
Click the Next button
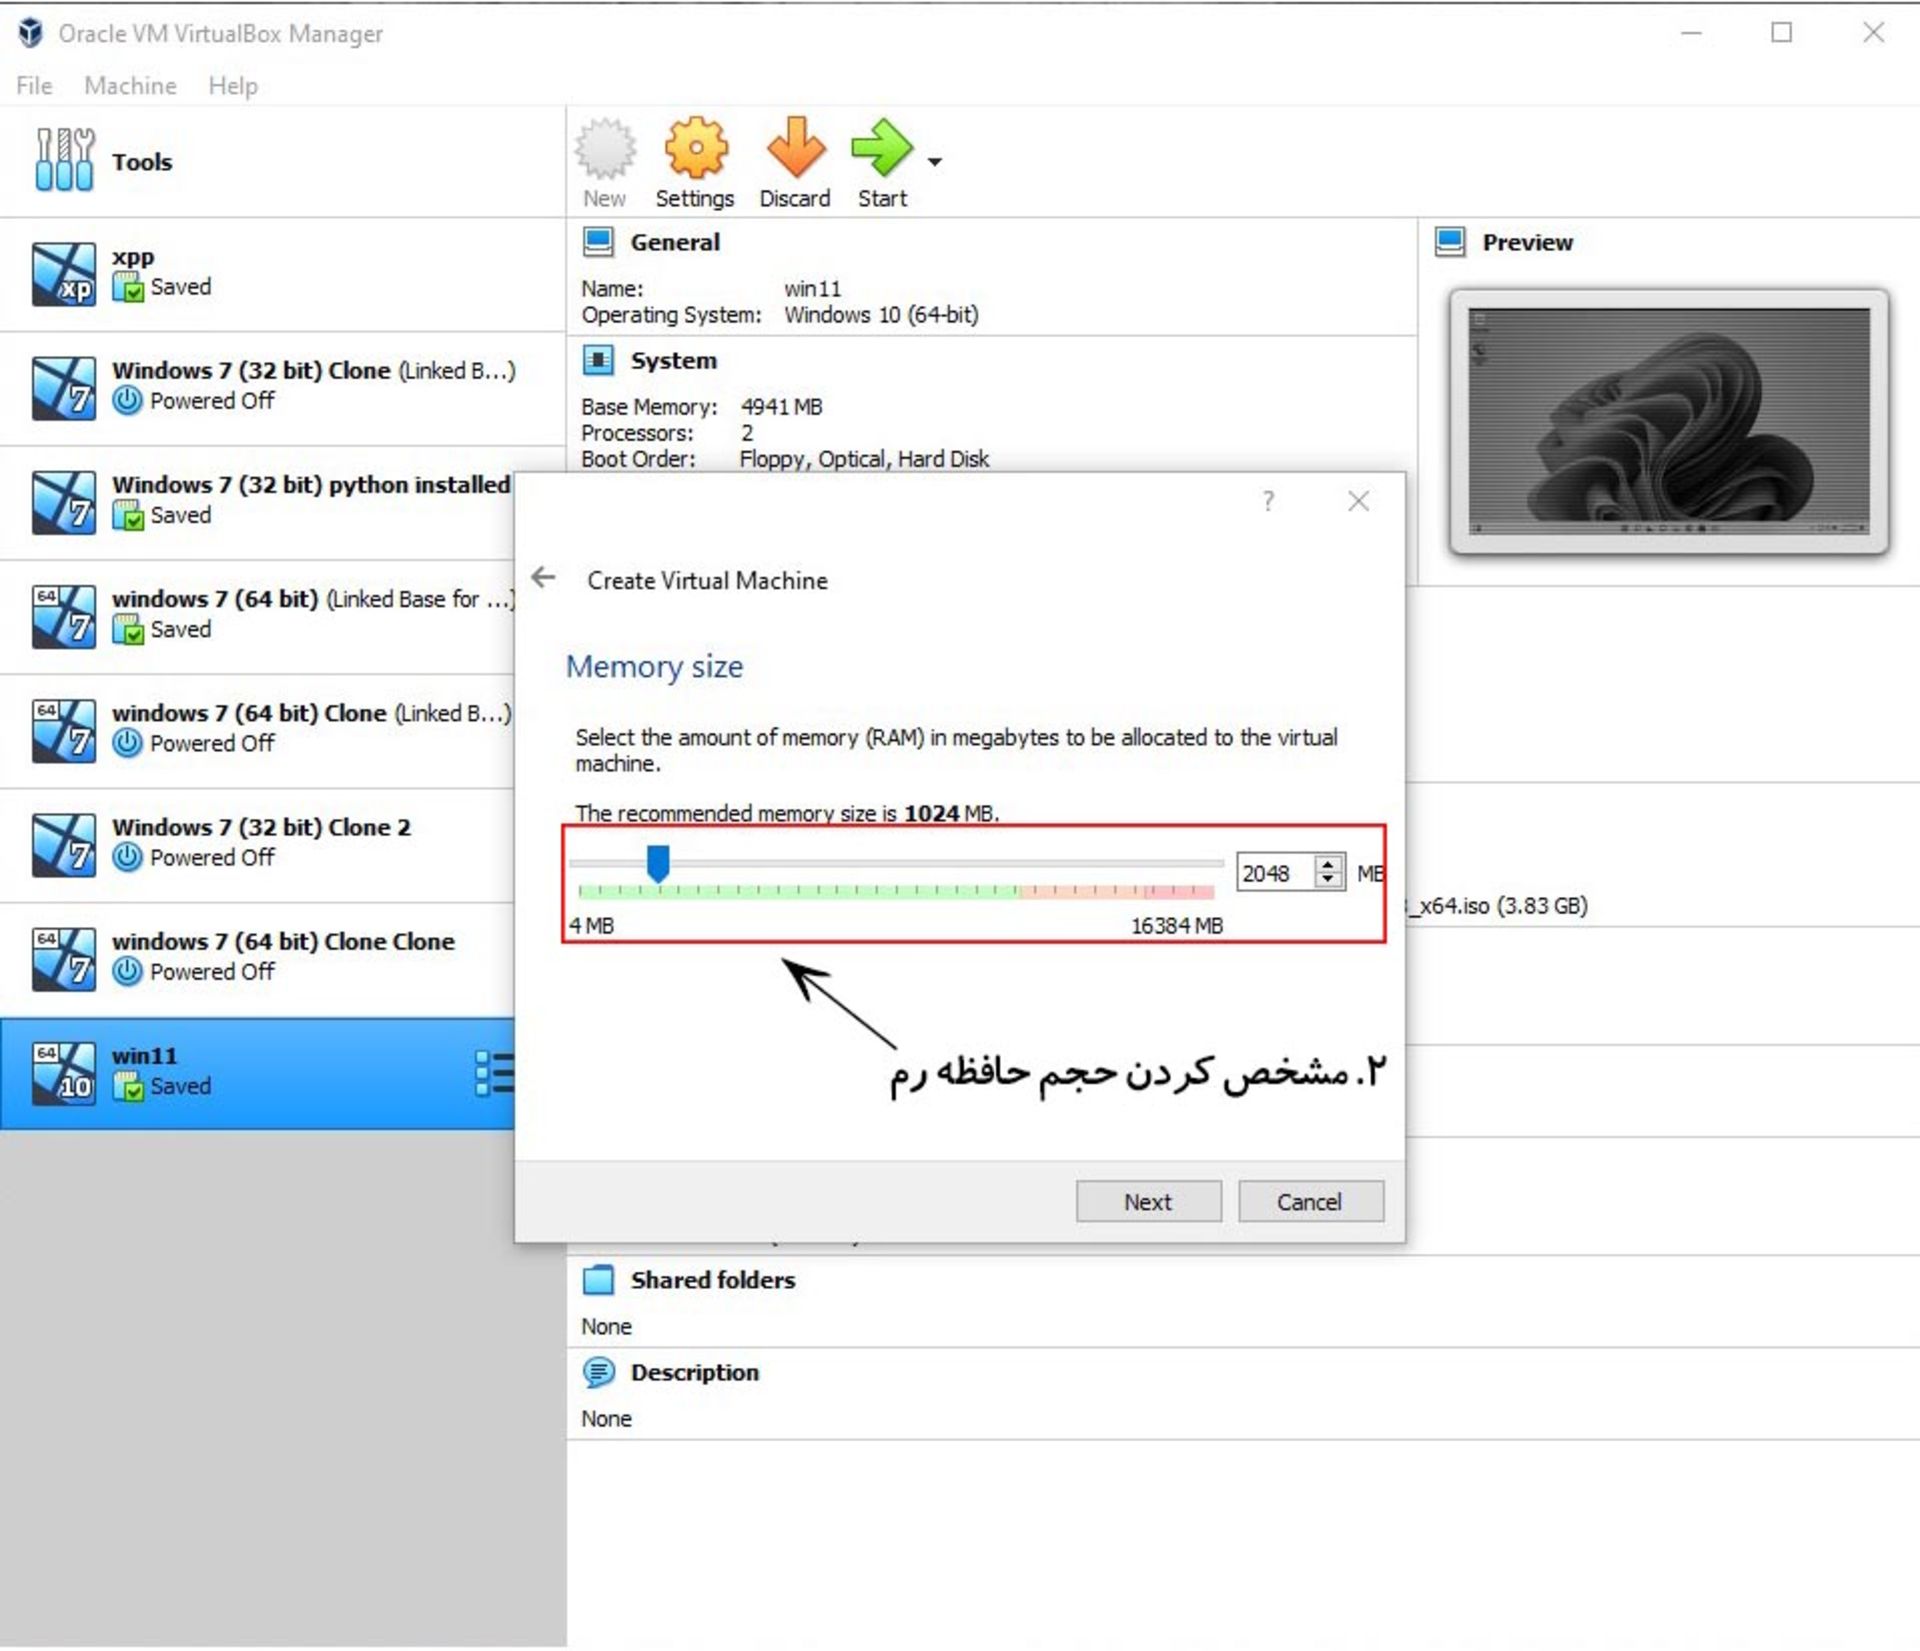pyautogui.click(x=1148, y=1202)
